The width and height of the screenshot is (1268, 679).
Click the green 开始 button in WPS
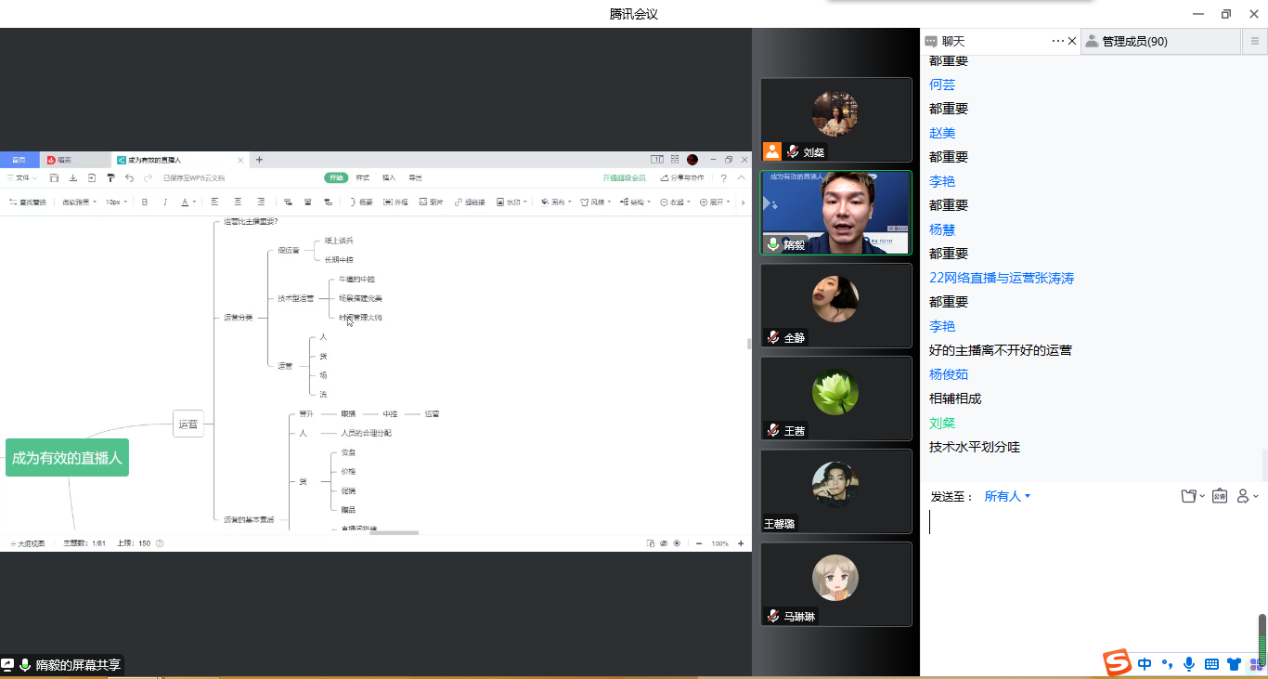pos(335,178)
